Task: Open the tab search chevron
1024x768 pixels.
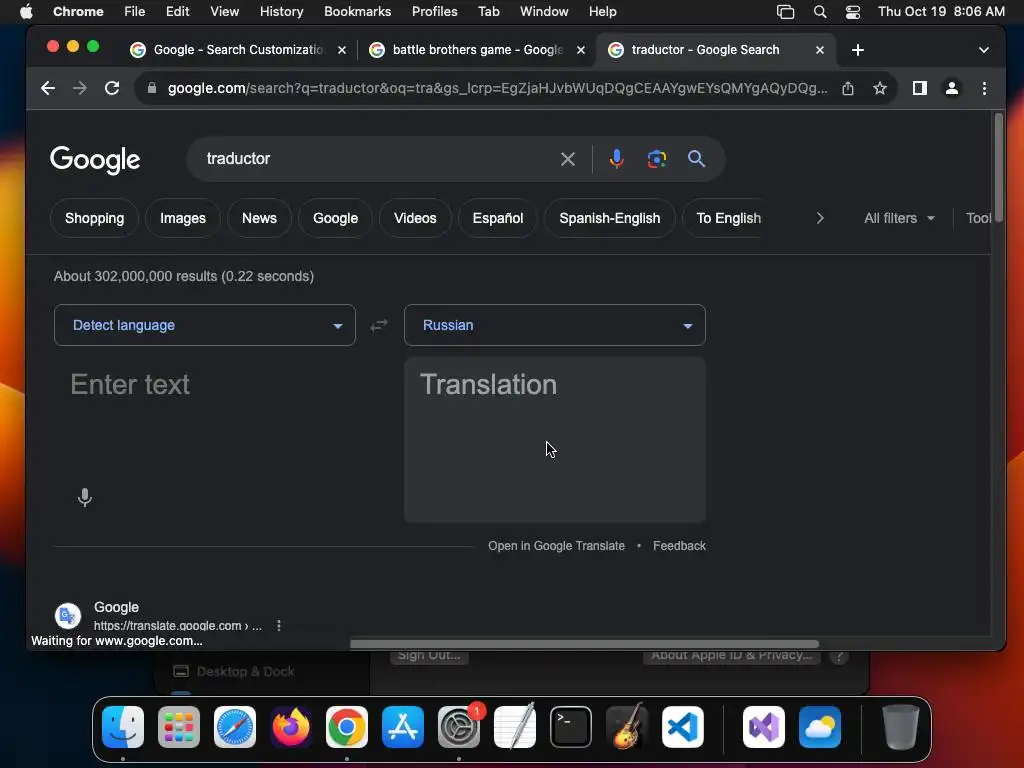Action: click(984, 50)
